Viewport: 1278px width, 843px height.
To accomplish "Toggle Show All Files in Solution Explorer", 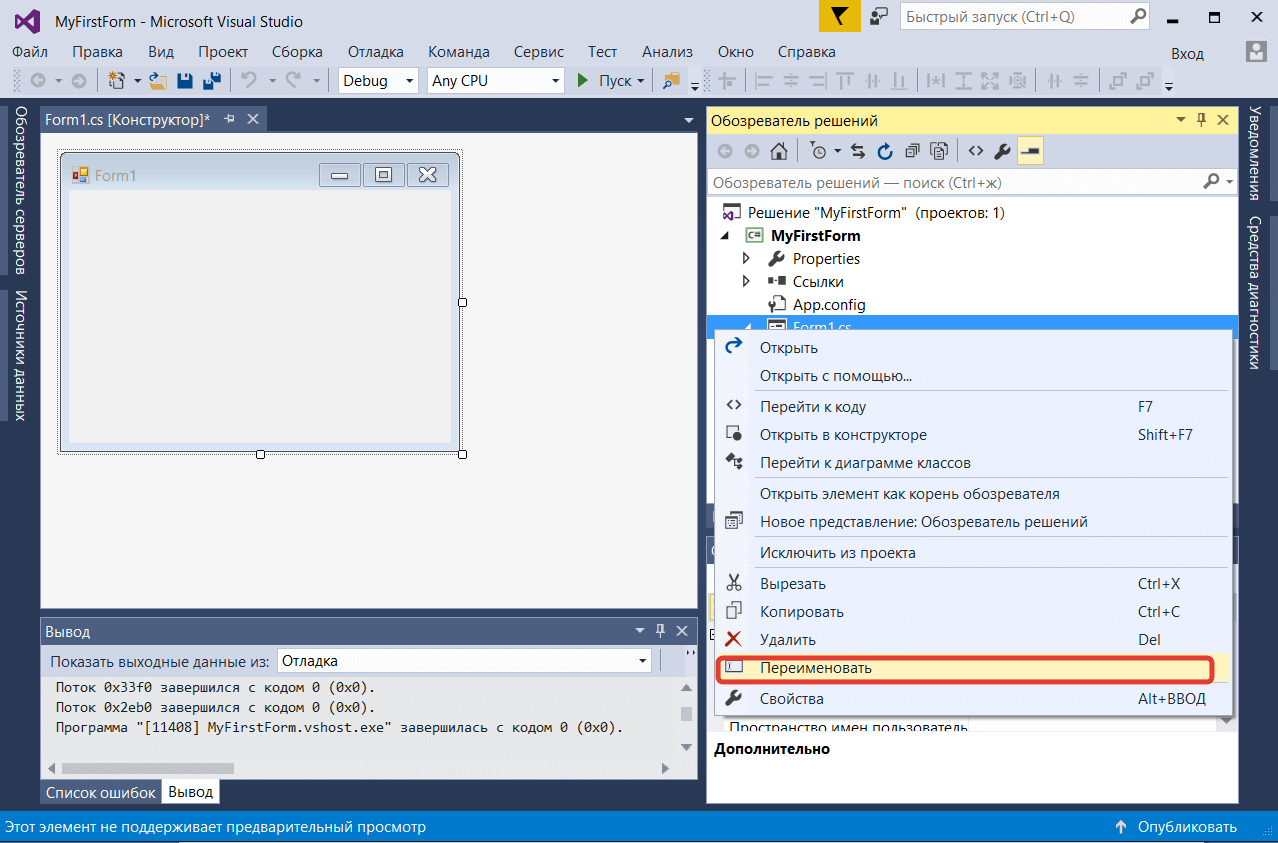I will tap(939, 151).
